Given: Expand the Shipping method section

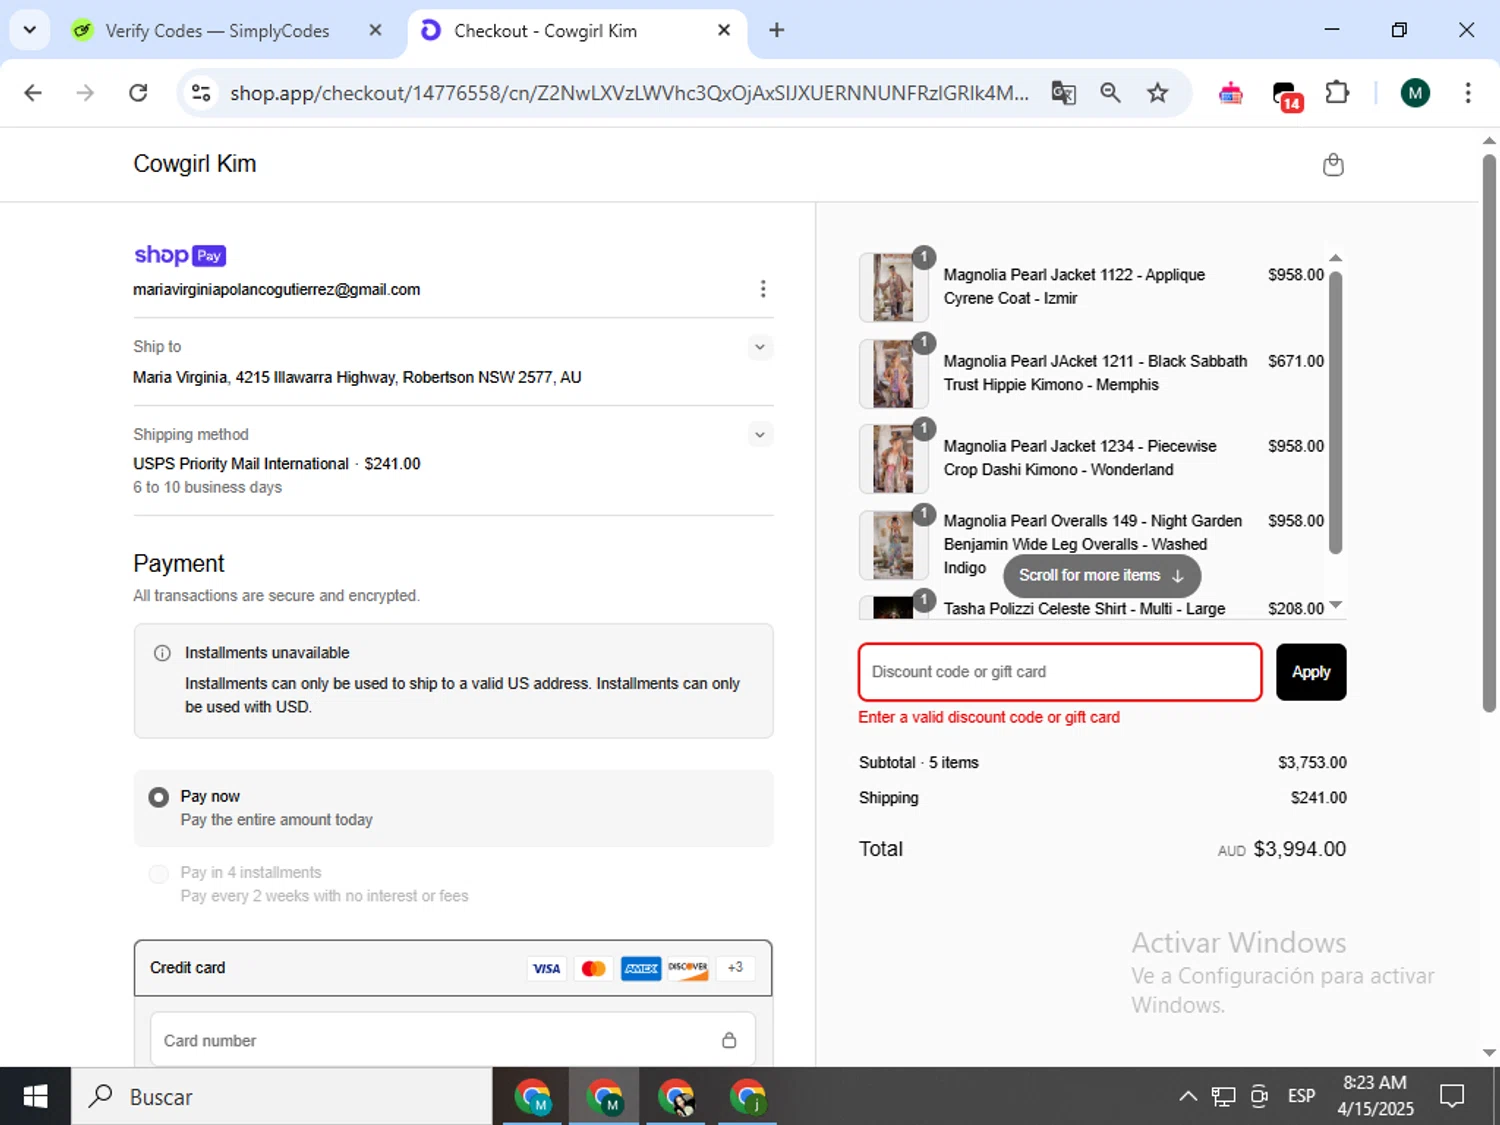Looking at the screenshot, I should [x=760, y=434].
